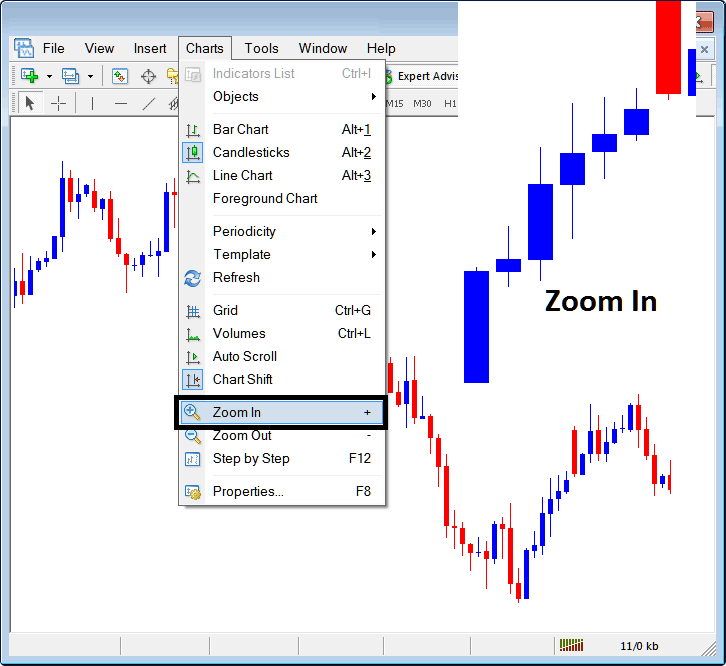Switch to M15 timeframe
The height and width of the screenshot is (666, 726).
pos(394,104)
